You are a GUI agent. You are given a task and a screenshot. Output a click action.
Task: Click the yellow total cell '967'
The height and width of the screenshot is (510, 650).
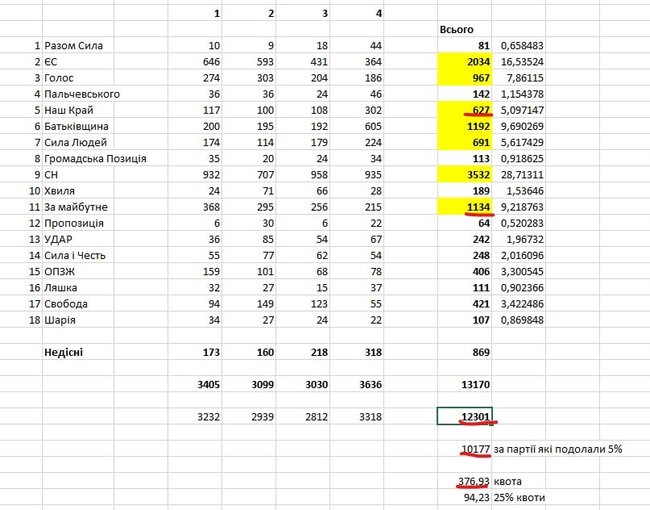click(x=465, y=78)
